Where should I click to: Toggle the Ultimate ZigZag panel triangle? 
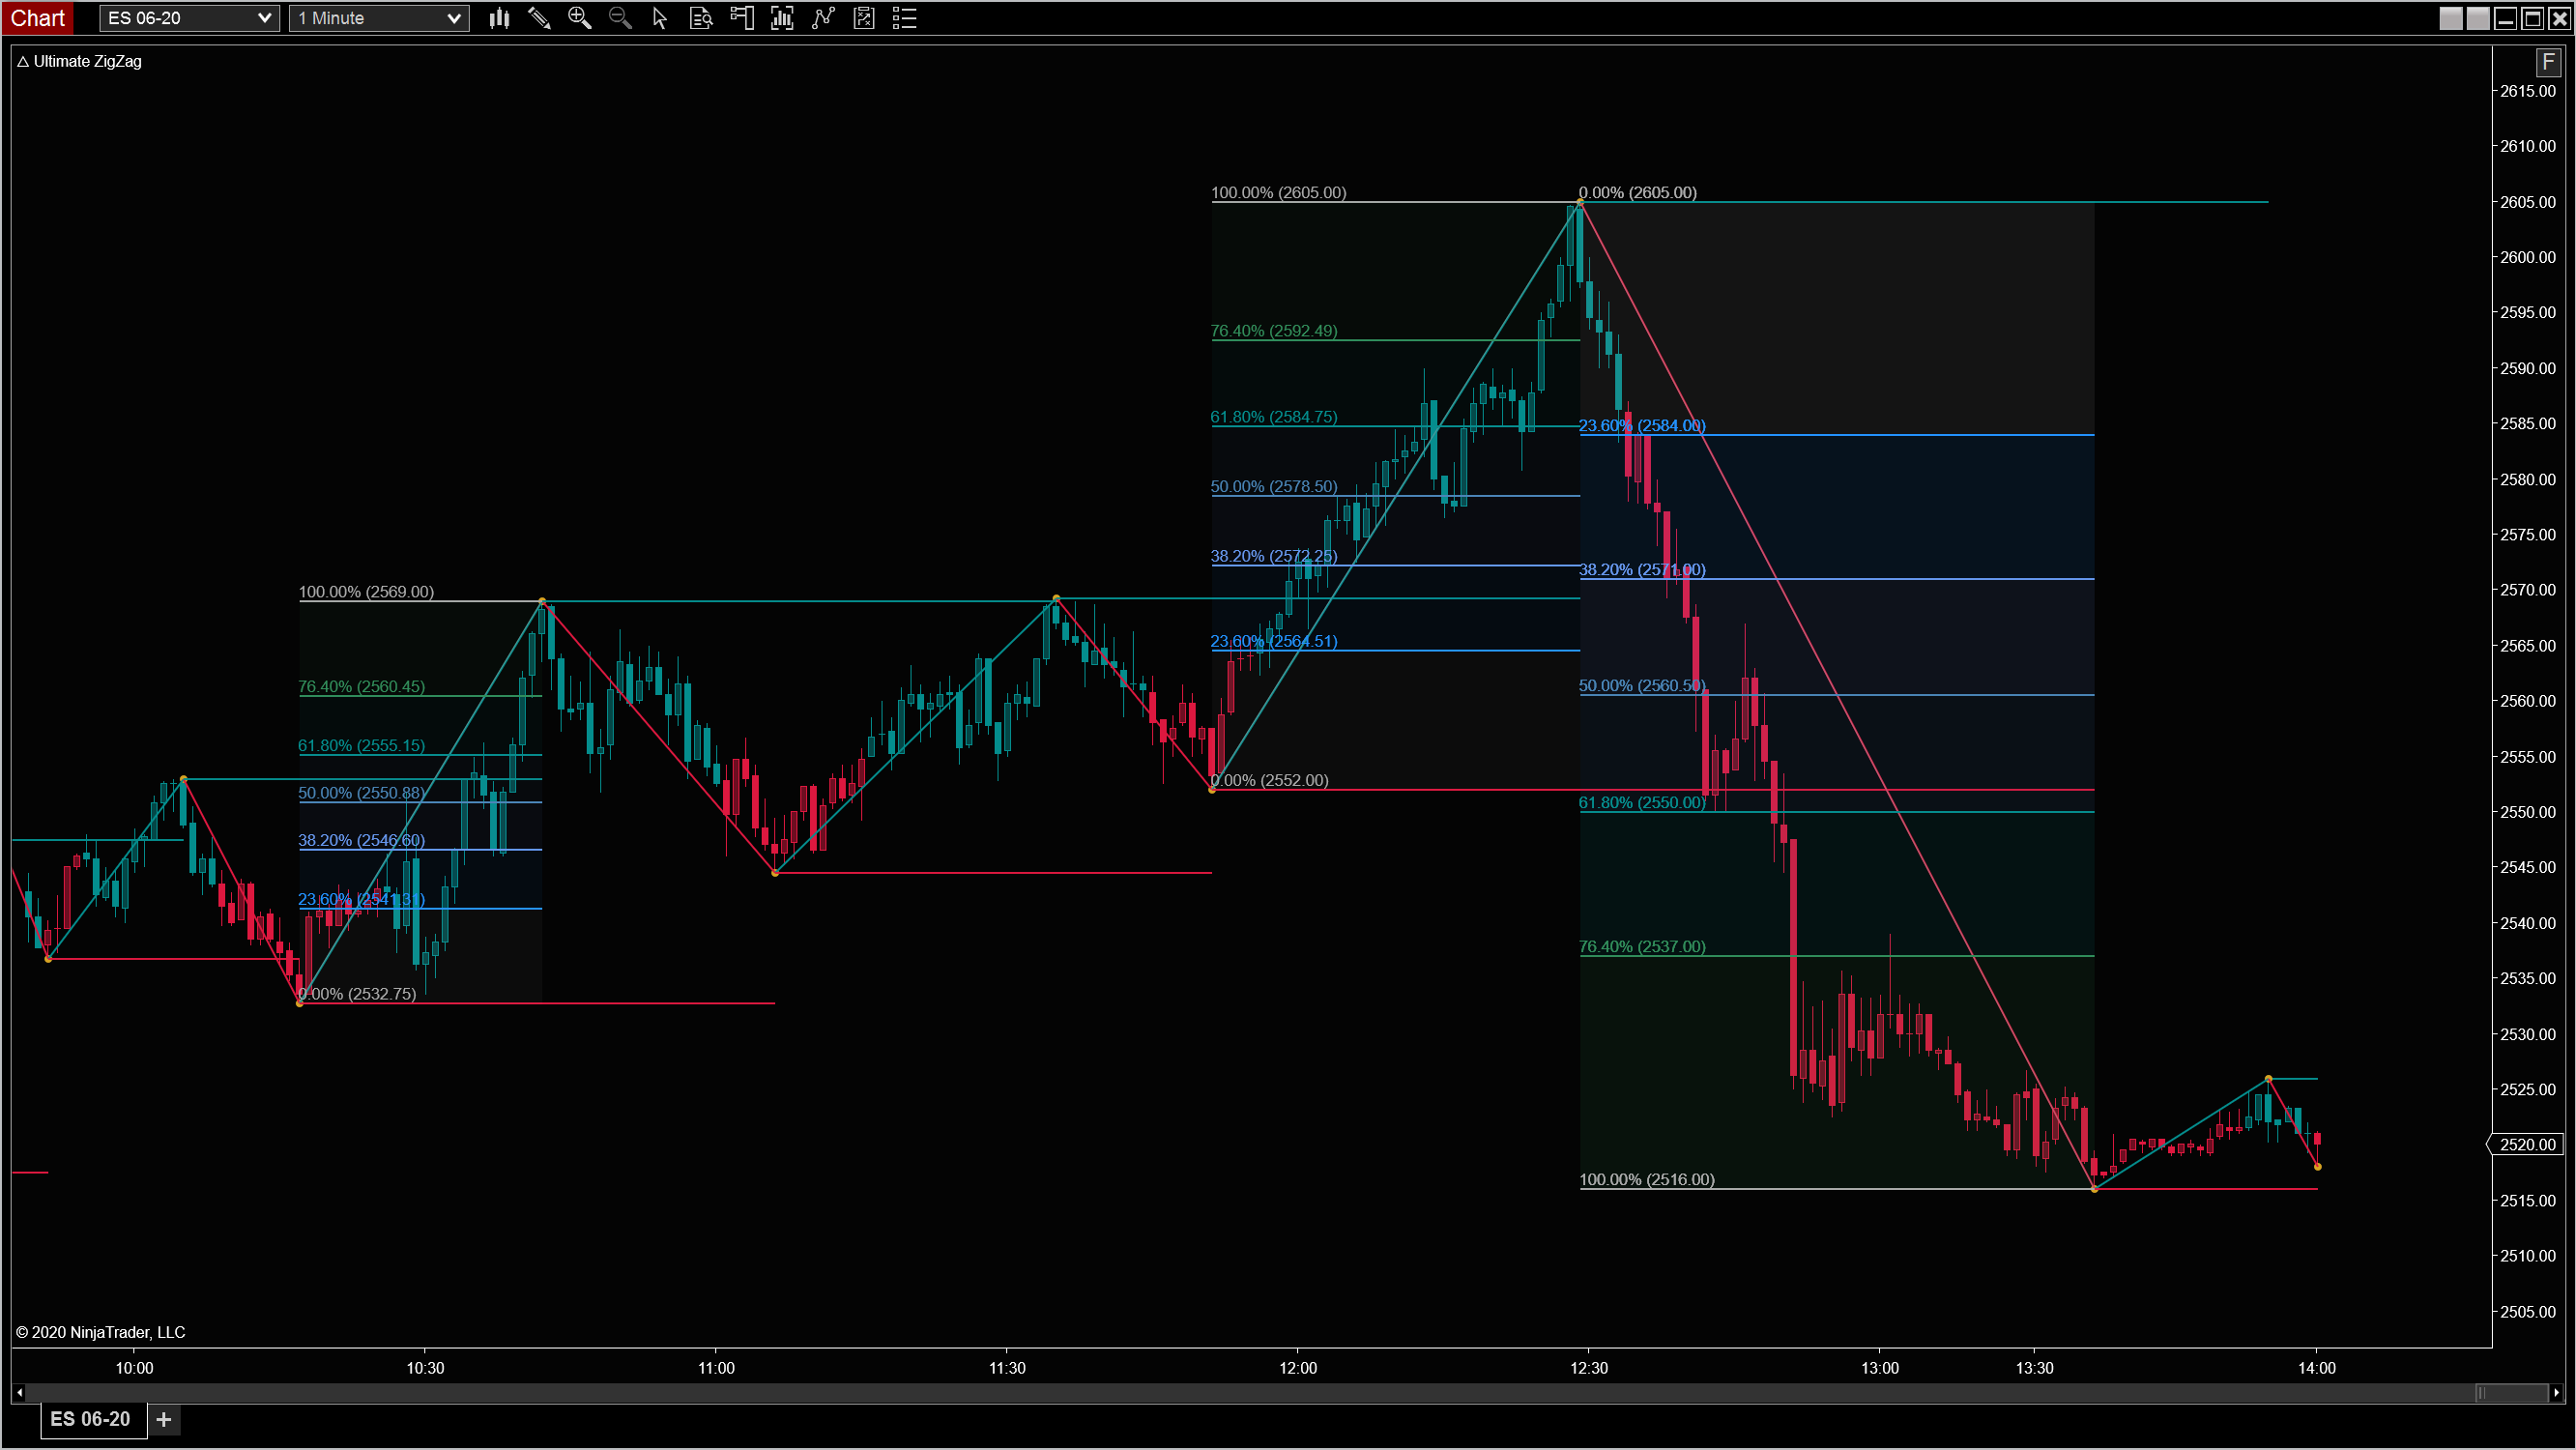pyautogui.click(x=23, y=62)
